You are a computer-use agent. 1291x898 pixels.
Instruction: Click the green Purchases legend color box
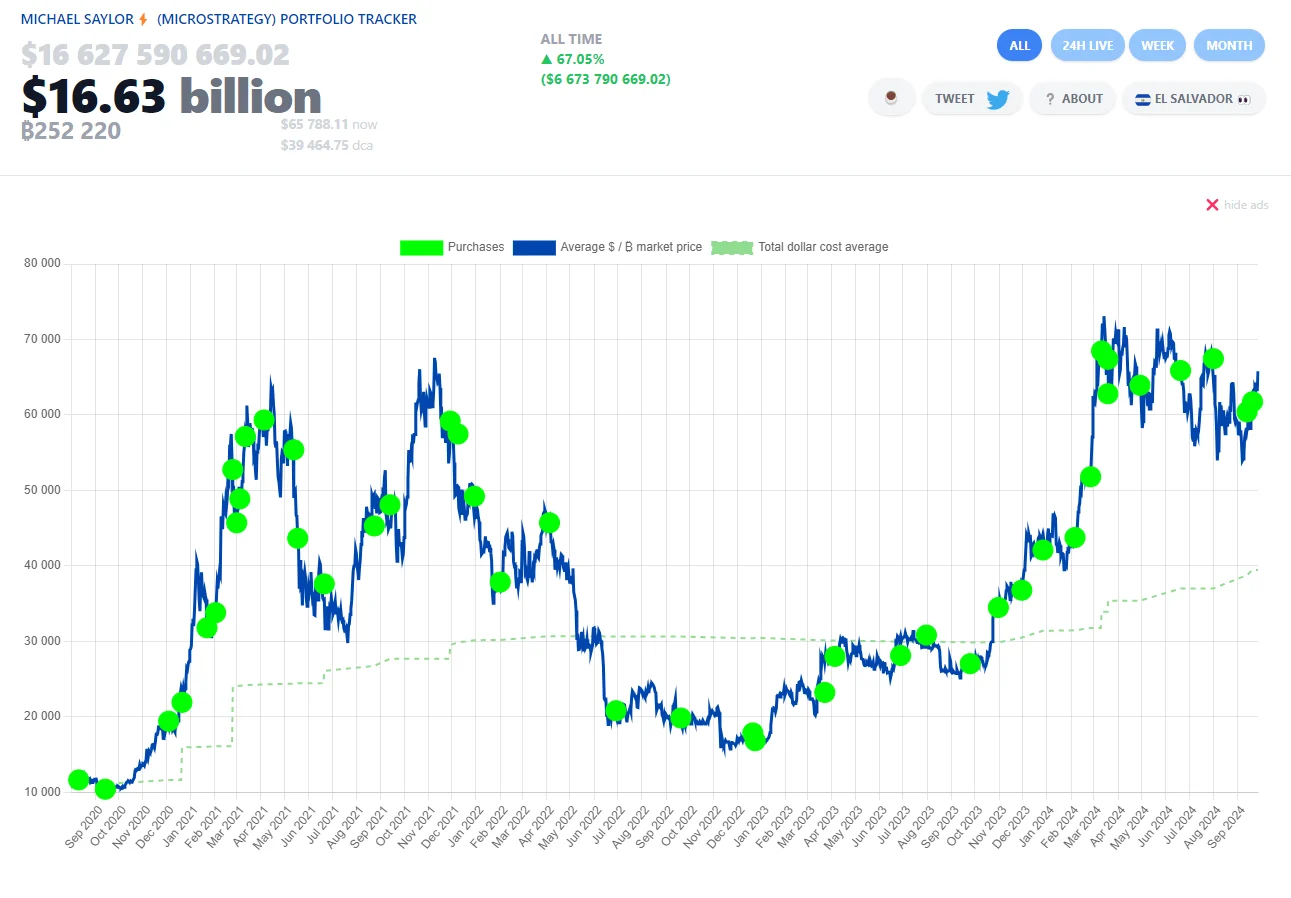420,247
